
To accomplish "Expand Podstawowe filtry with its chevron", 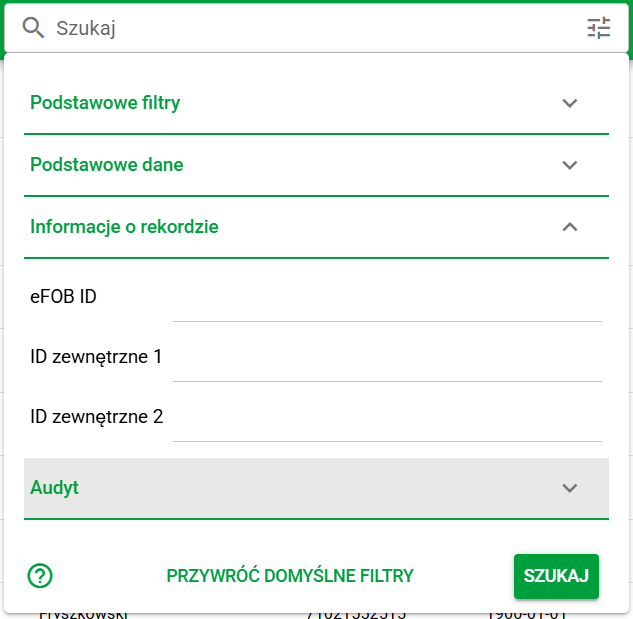I will [570, 103].
